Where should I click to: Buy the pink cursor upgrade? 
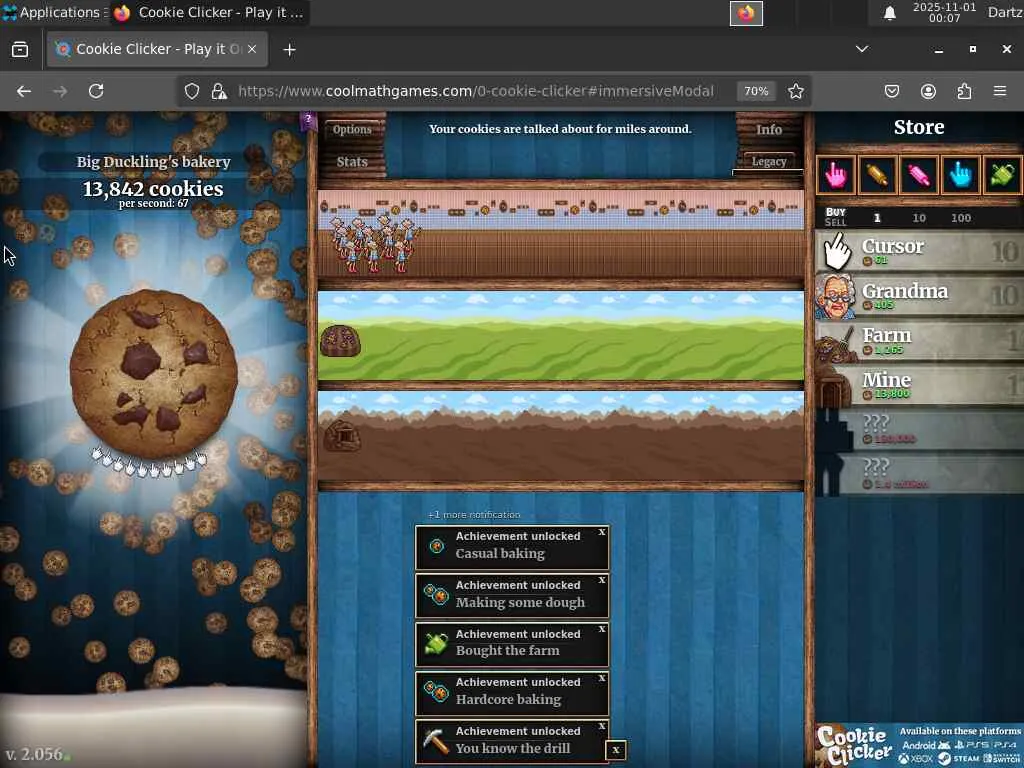coord(835,174)
